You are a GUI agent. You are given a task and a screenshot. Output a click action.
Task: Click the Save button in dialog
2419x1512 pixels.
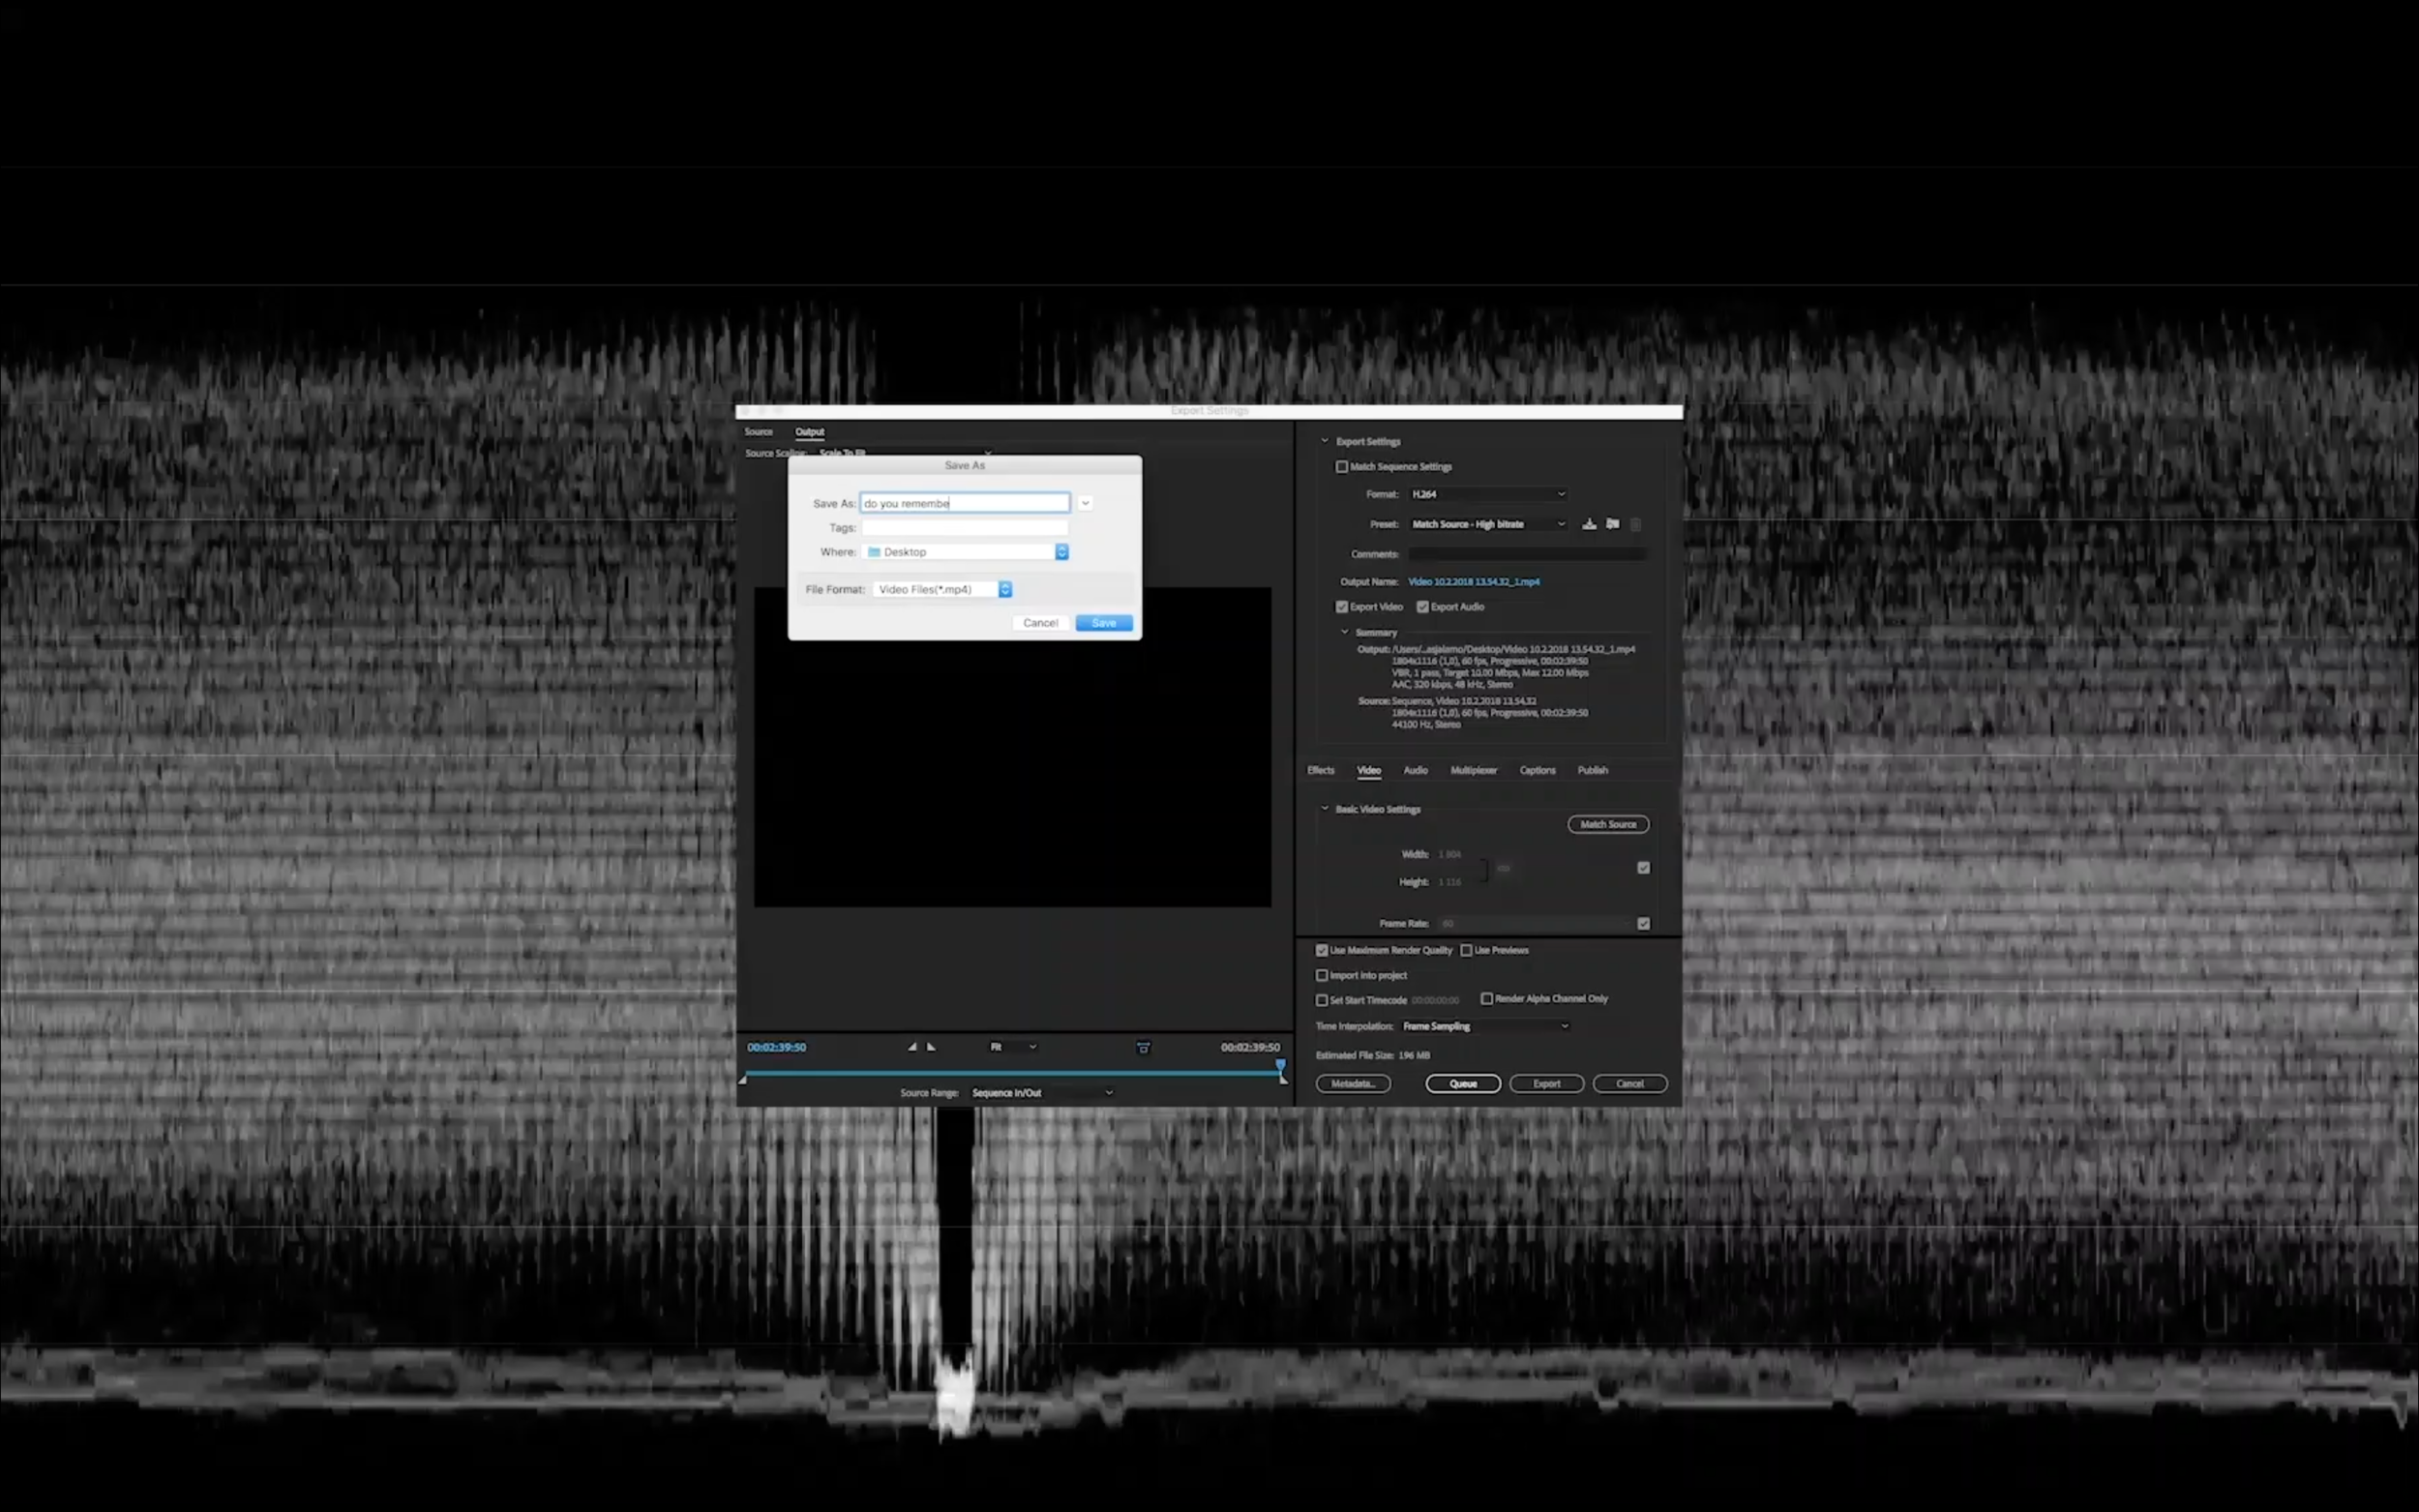click(x=1103, y=623)
